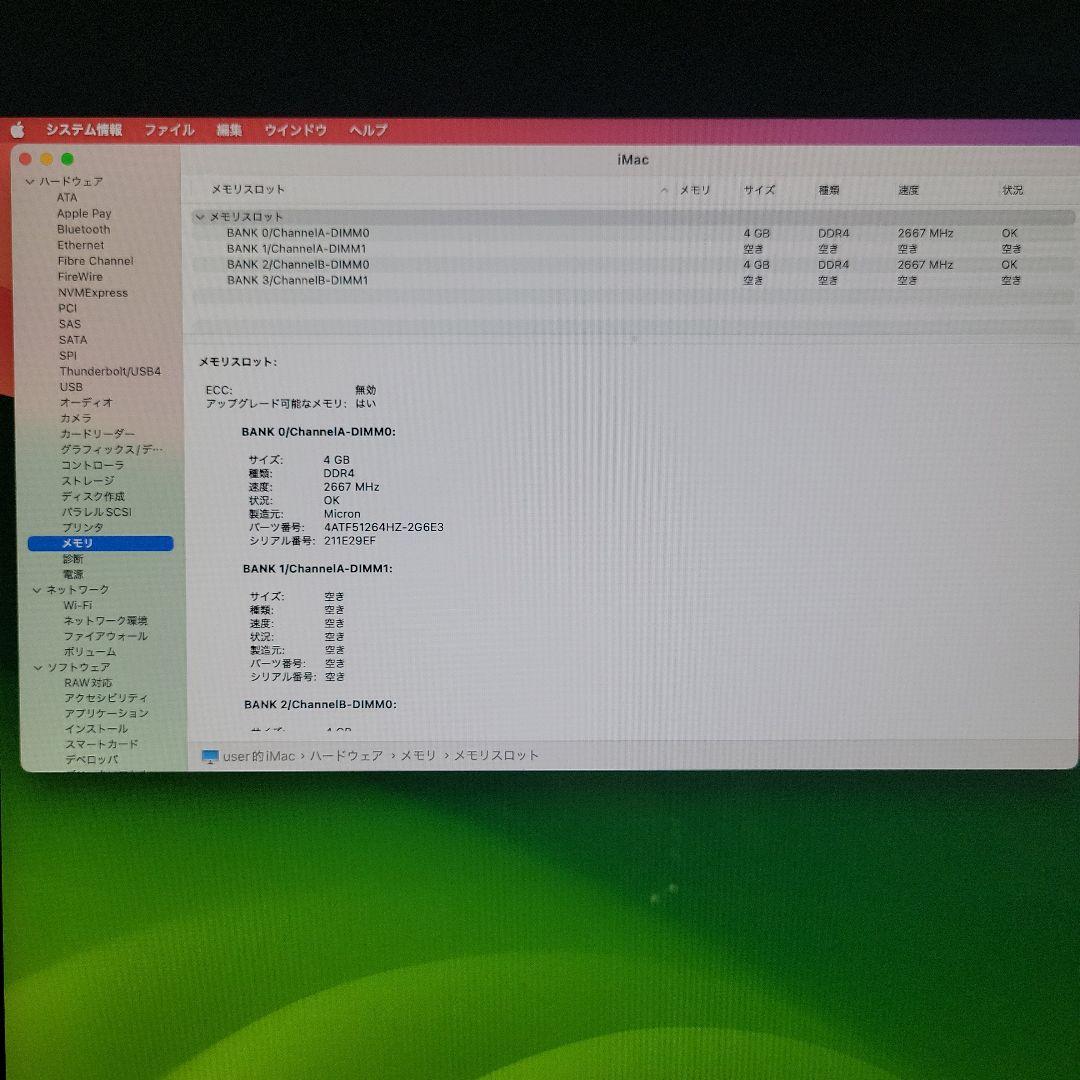Open the ファイル menu

(170, 130)
